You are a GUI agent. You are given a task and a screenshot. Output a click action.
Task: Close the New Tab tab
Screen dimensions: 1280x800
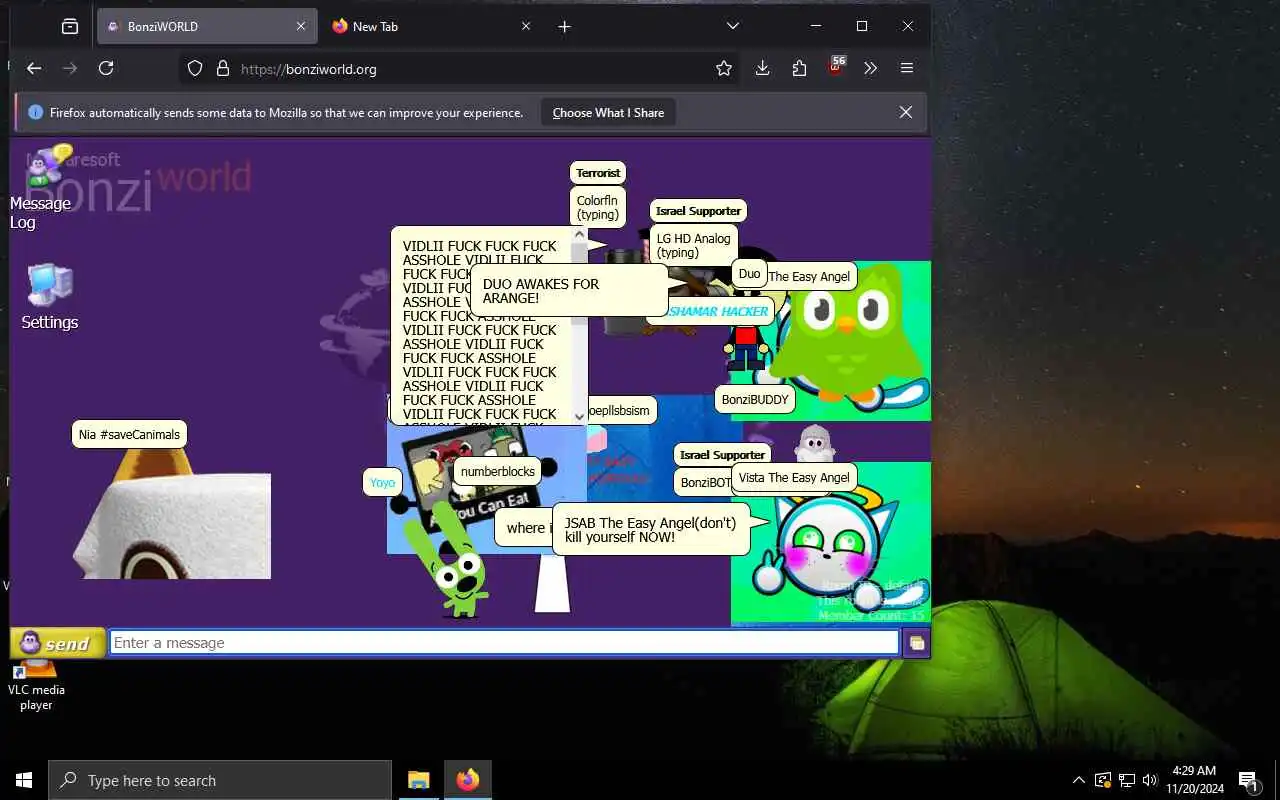click(x=526, y=26)
